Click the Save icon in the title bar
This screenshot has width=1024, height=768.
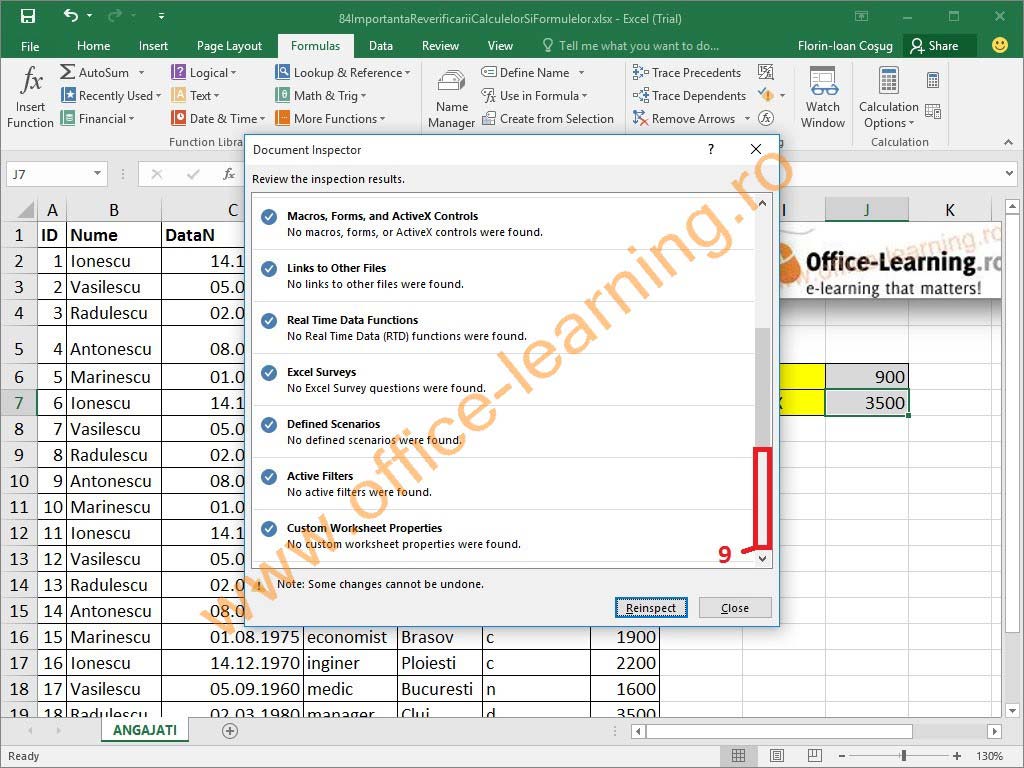point(27,16)
